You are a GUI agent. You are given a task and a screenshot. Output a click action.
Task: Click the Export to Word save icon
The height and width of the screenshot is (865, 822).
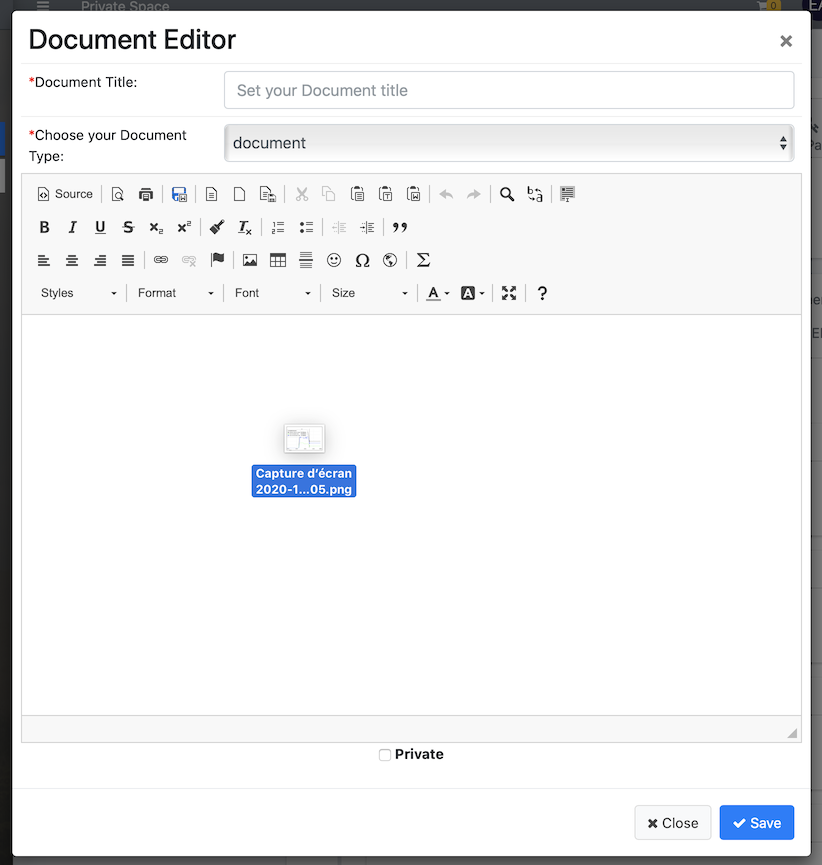[179, 194]
